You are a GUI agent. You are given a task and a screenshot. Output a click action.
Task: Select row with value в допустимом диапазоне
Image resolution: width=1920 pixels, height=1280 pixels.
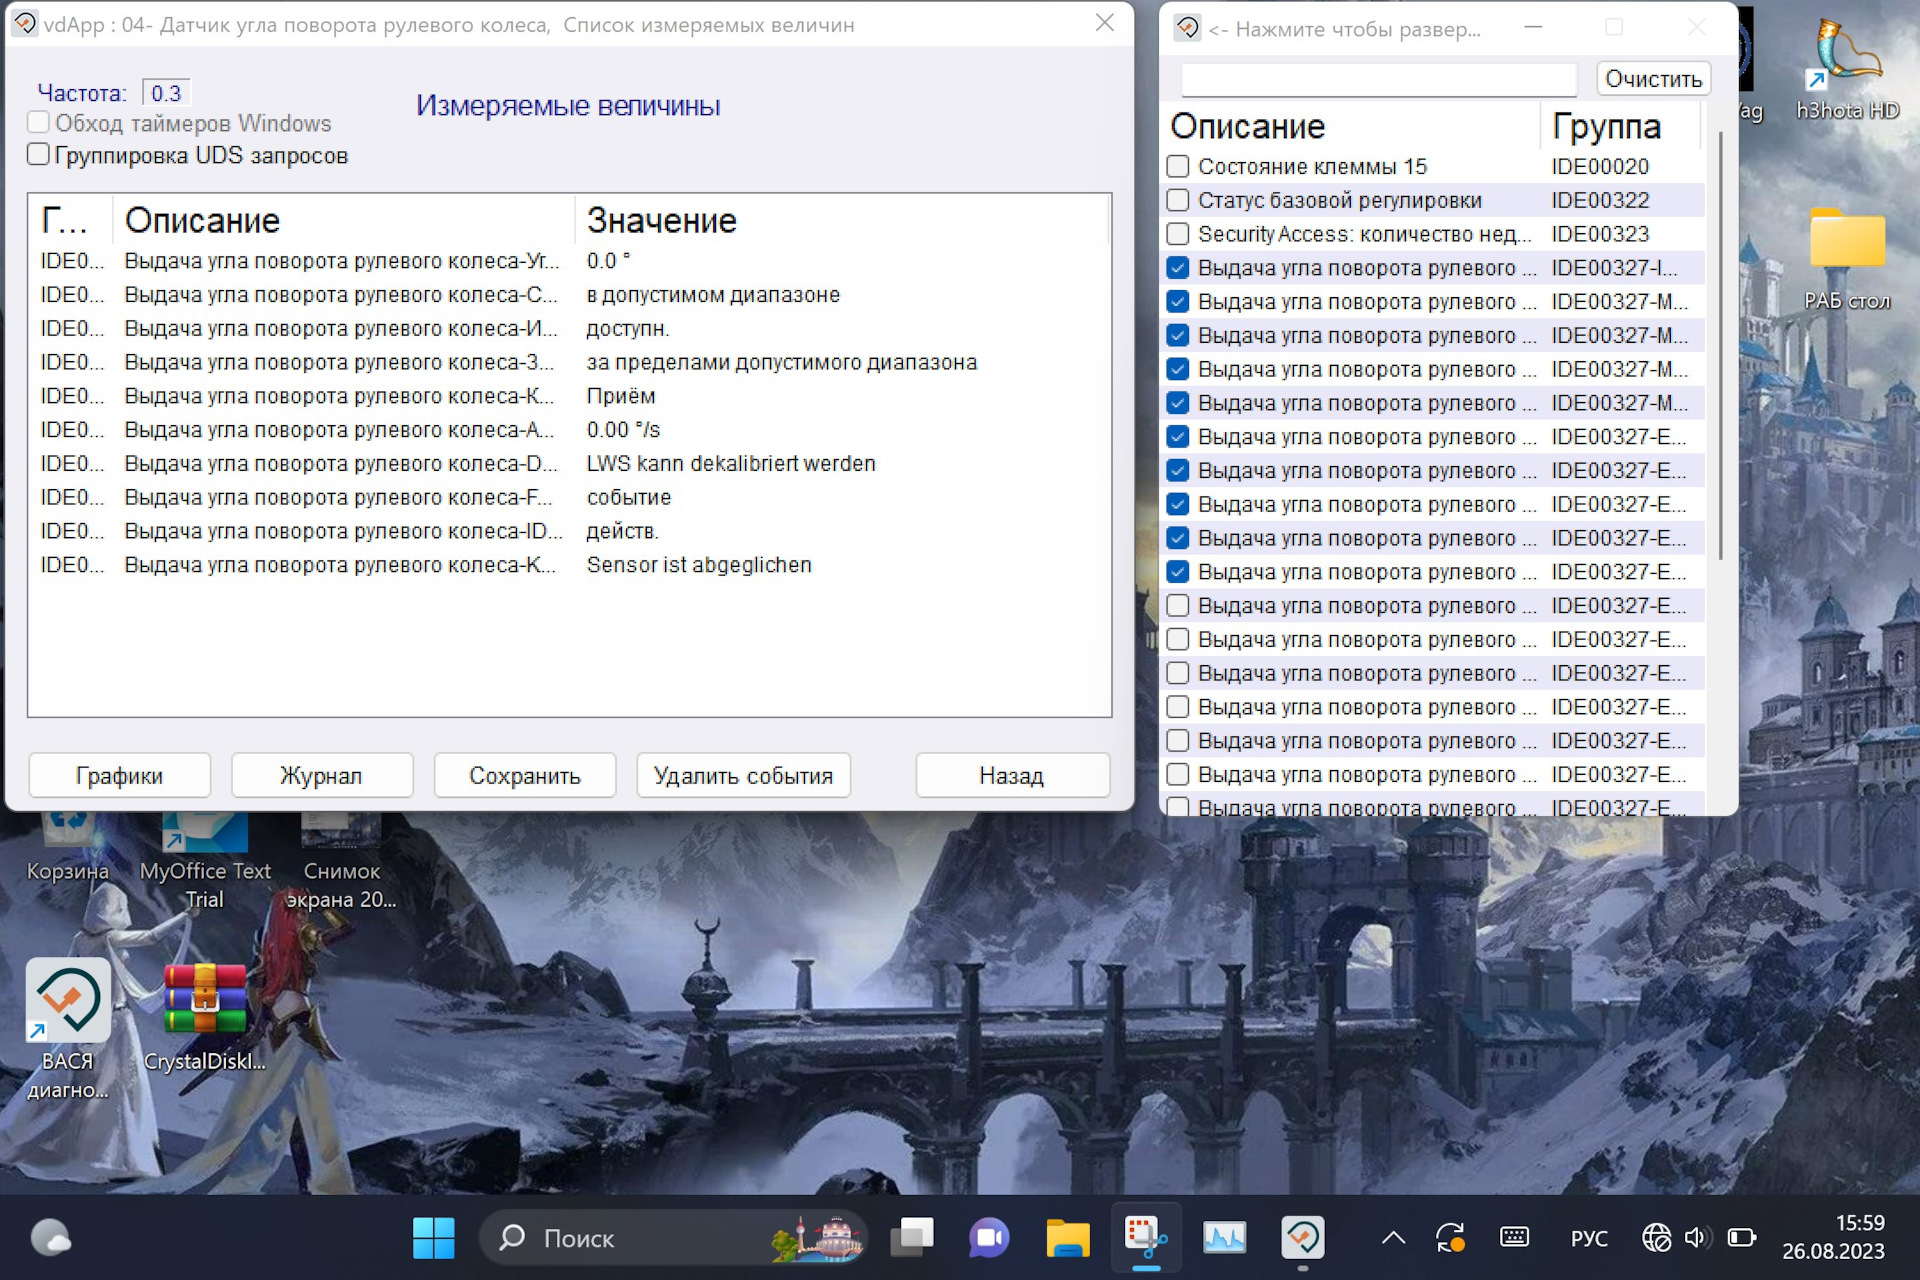pos(568,295)
